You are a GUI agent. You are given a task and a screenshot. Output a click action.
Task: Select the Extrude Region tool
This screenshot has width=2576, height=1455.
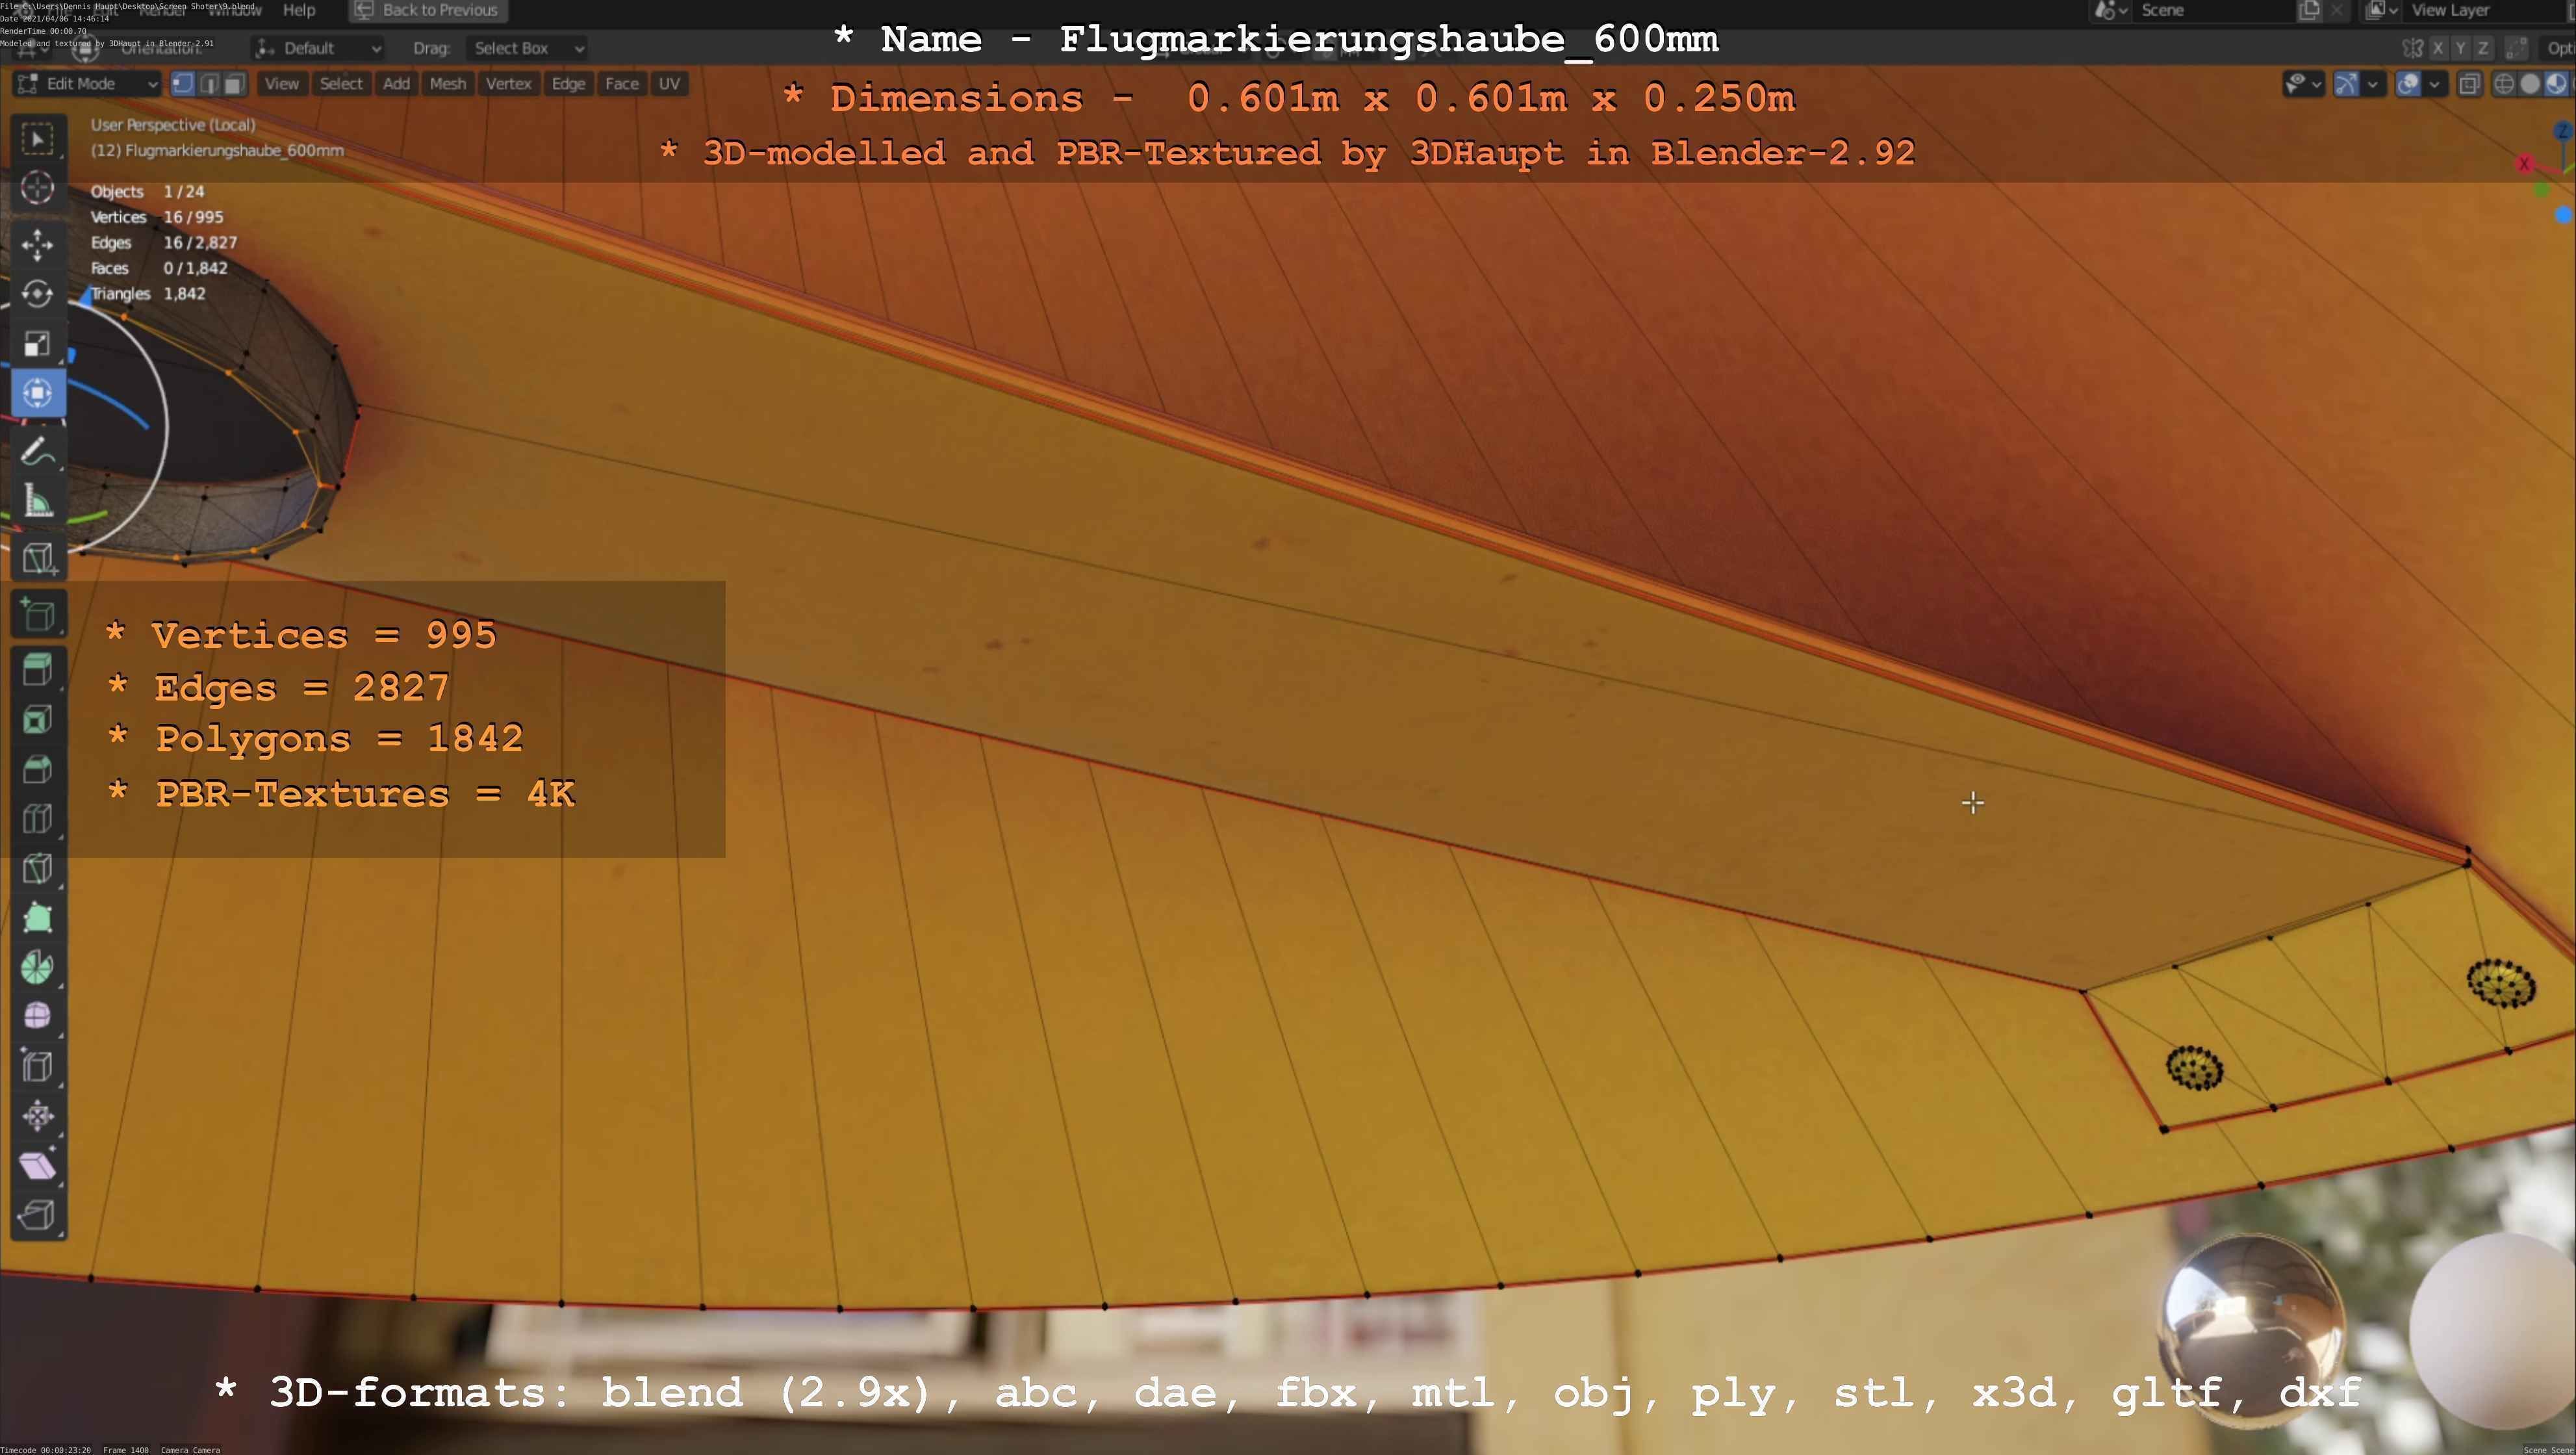[38, 671]
